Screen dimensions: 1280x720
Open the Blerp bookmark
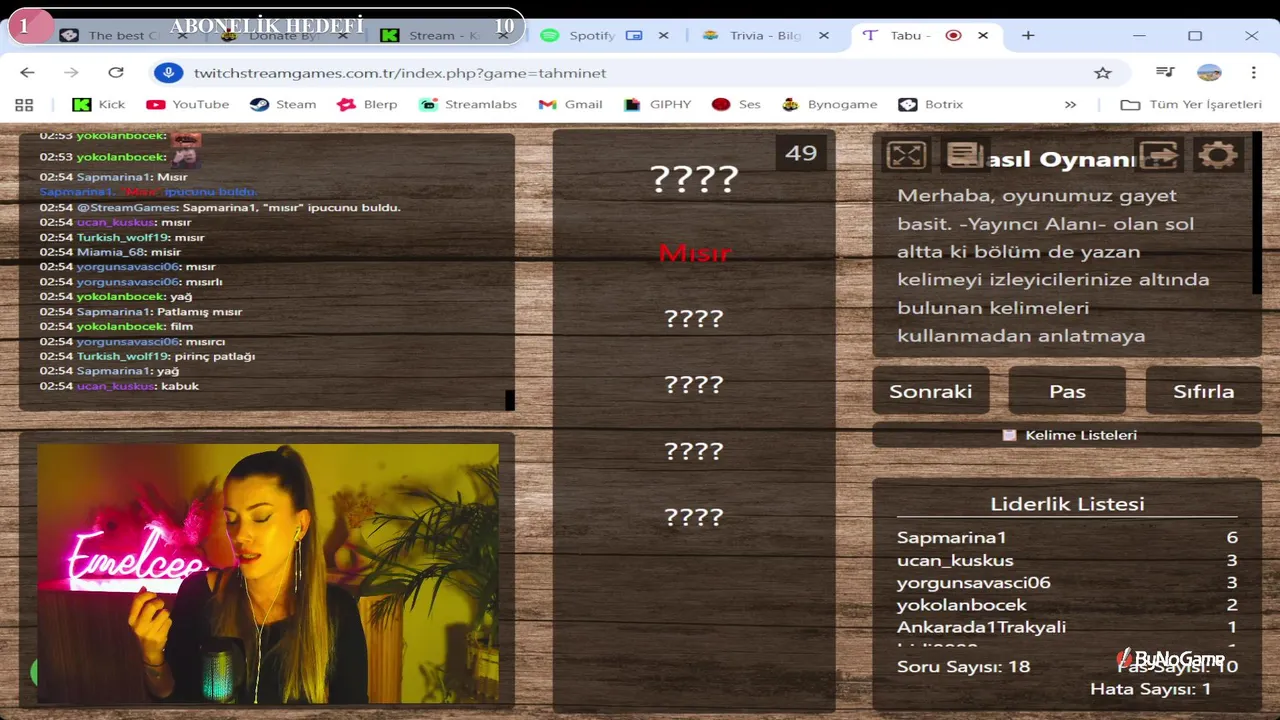pos(367,104)
